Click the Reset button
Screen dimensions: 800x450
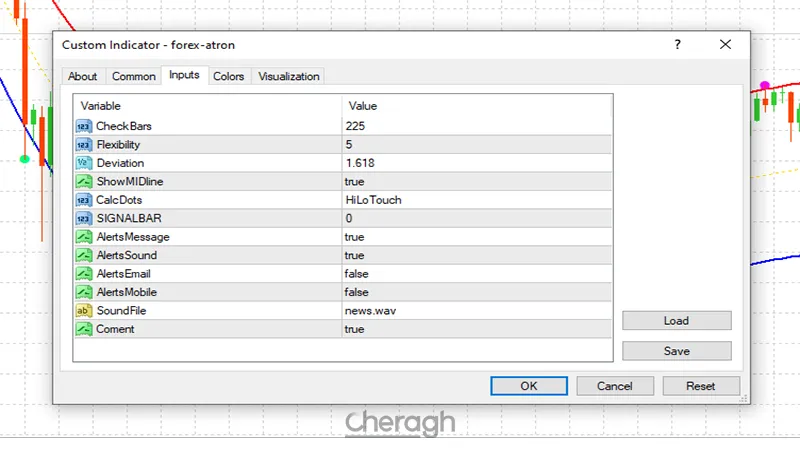(x=700, y=386)
